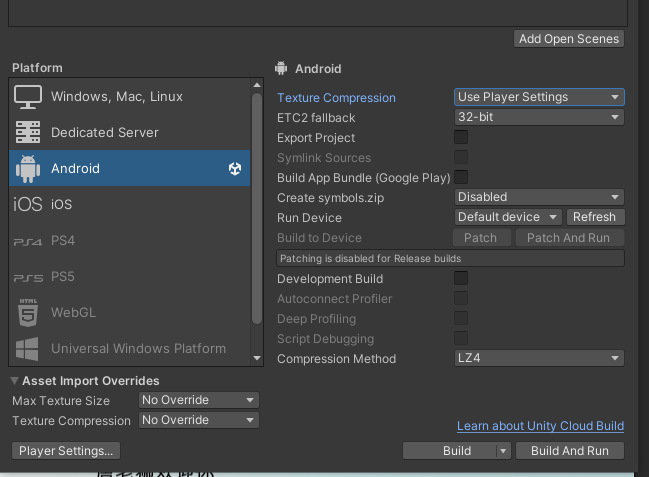Image resolution: width=649 pixels, height=477 pixels.
Task: Click the Build to Device label
Action: 319,238
